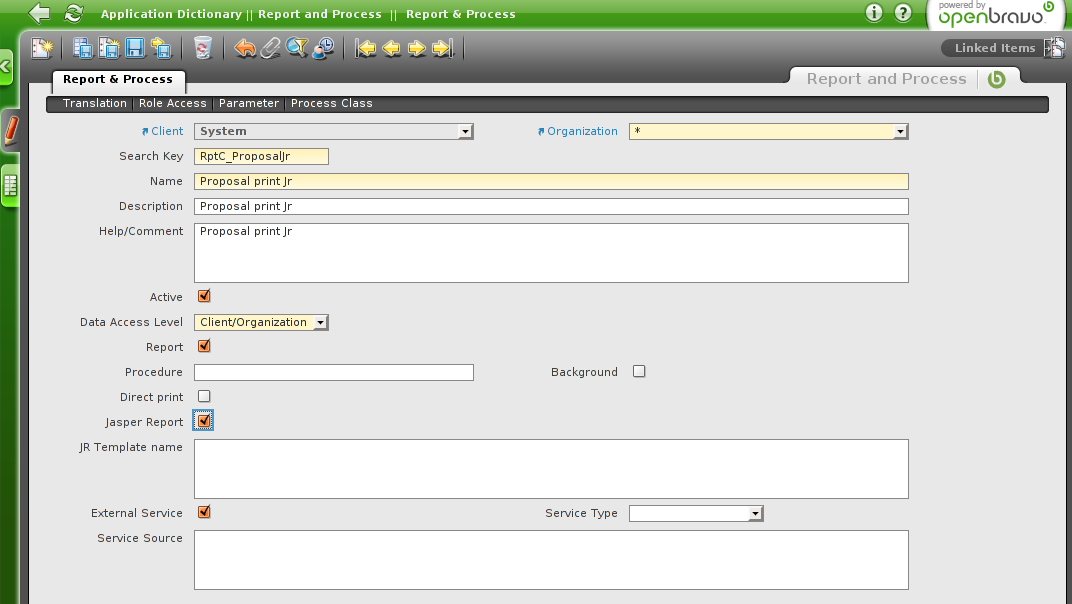Refresh the page with the green refresh icon
The width and height of the screenshot is (1072, 604).
tap(73, 13)
